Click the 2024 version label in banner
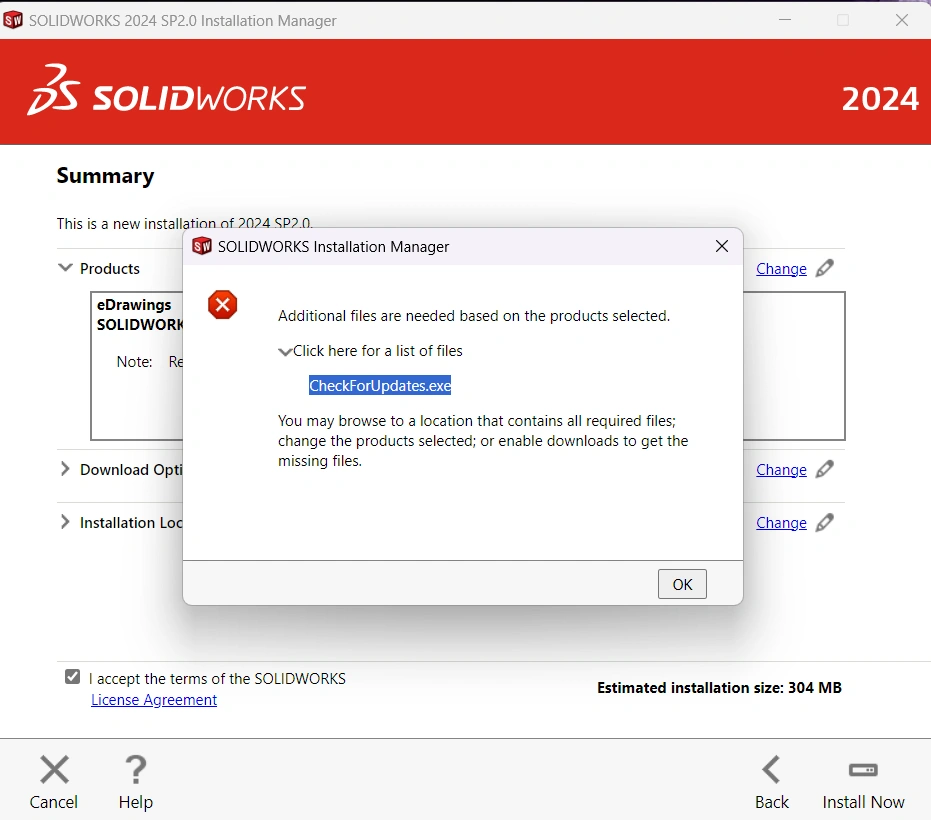Image resolution: width=931 pixels, height=820 pixels. 881,99
